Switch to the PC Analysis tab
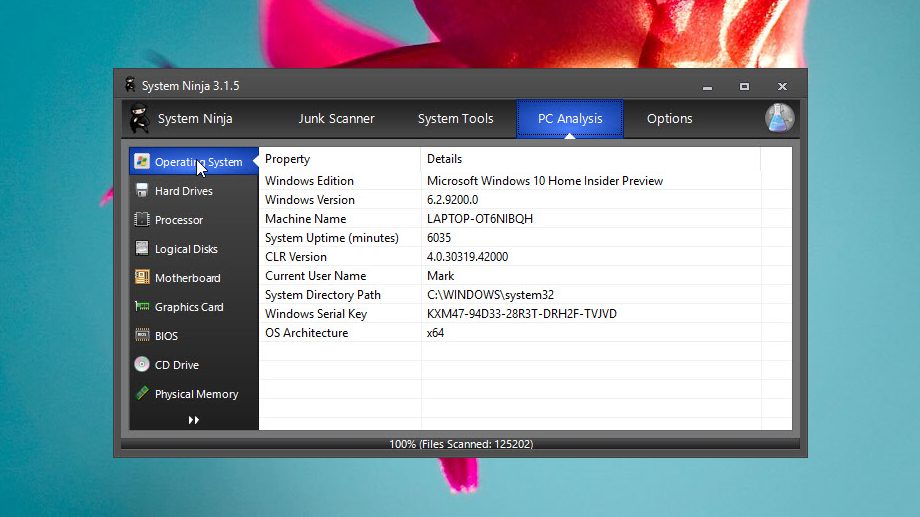 (570, 119)
